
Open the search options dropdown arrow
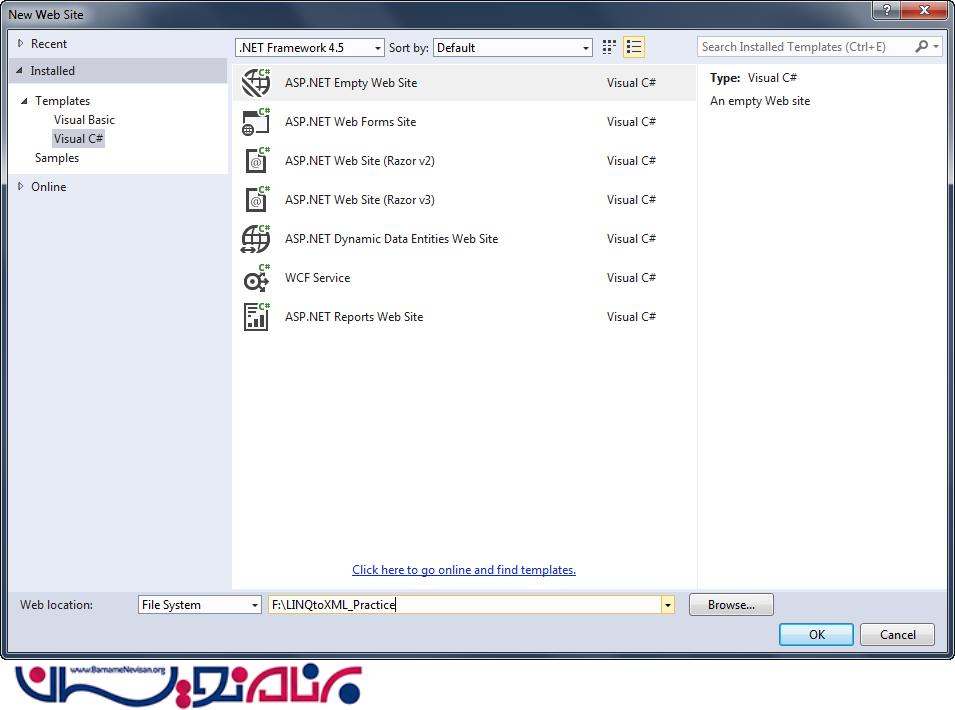[x=936, y=47]
